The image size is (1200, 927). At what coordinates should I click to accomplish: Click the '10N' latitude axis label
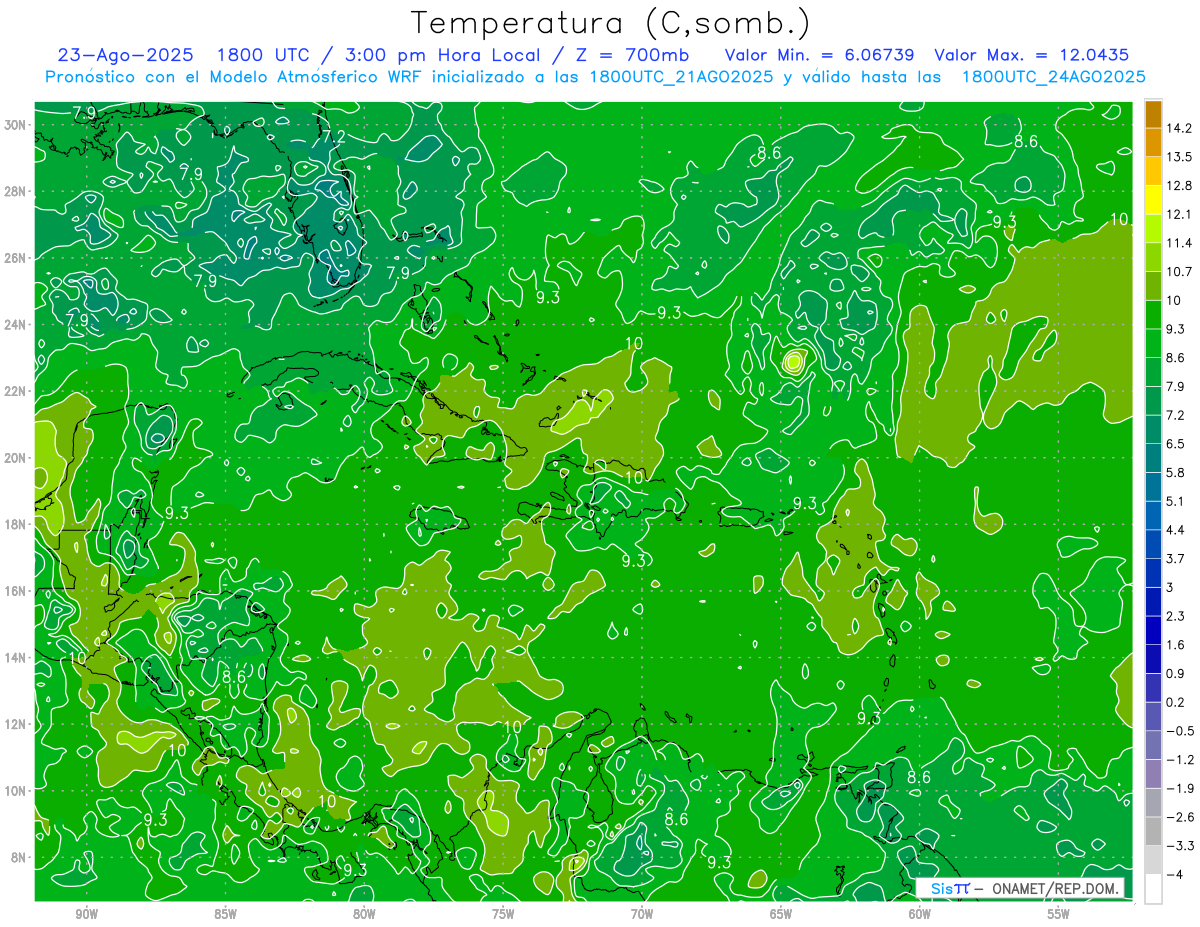pos(15,790)
